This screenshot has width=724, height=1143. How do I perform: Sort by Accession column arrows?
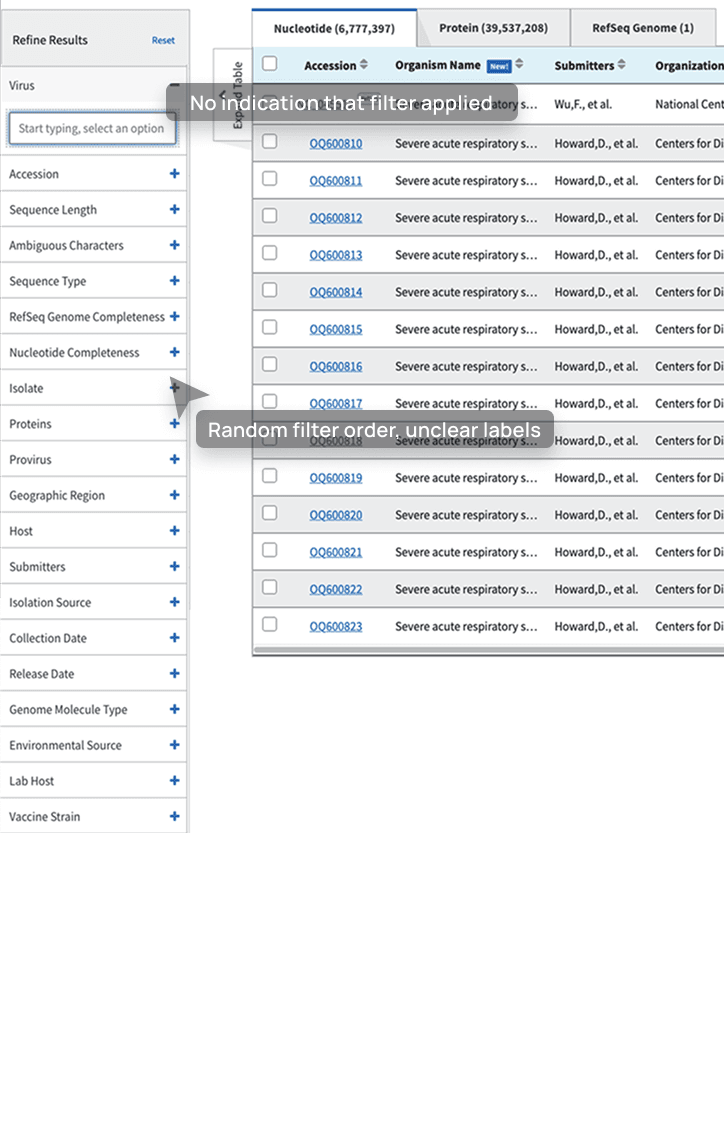click(x=364, y=65)
